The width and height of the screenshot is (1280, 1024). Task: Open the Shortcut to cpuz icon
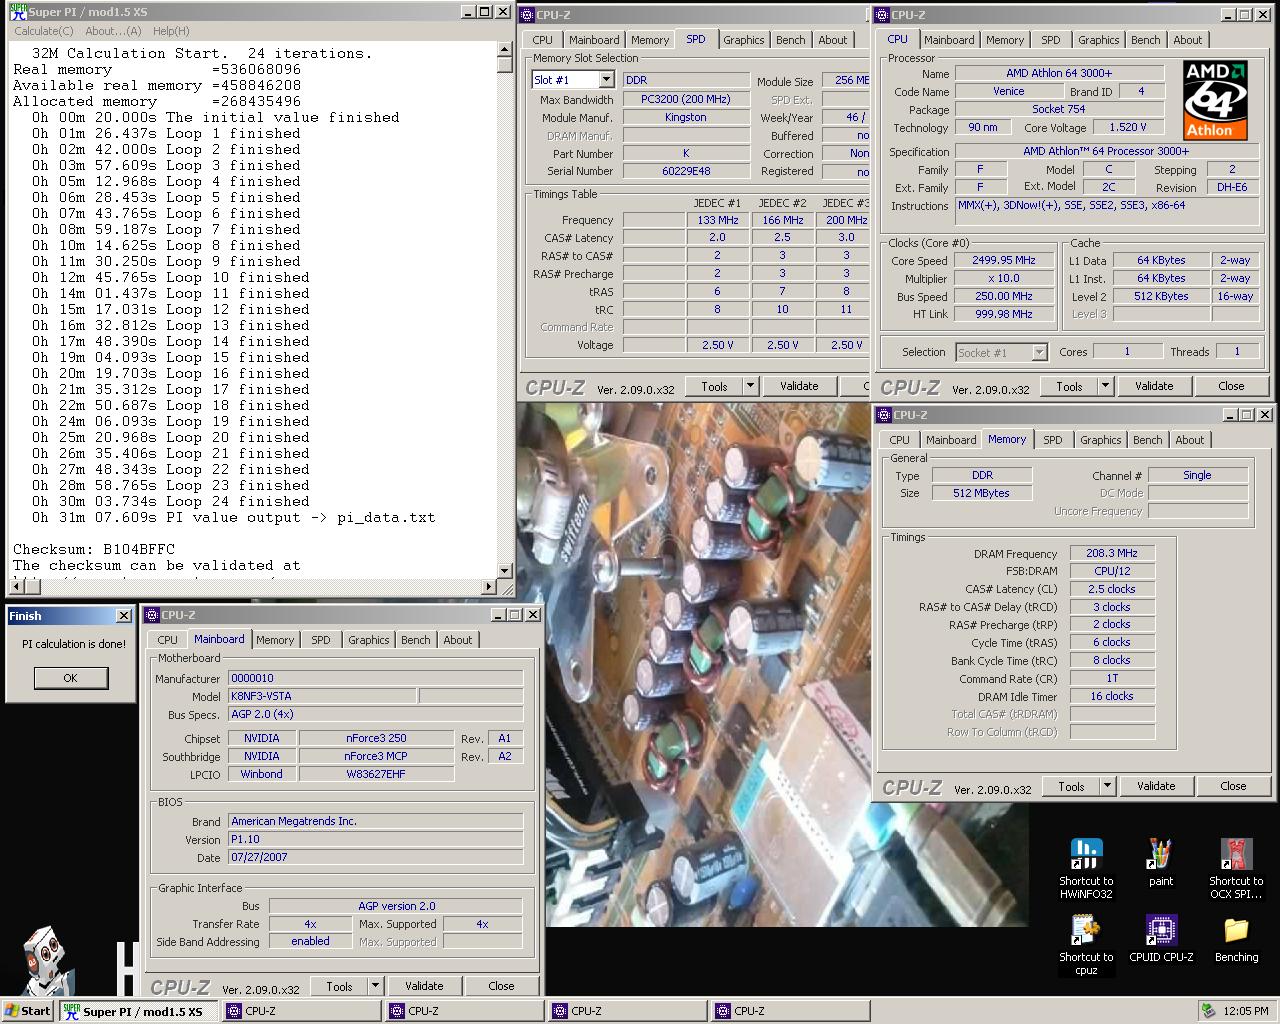[x=1086, y=931]
